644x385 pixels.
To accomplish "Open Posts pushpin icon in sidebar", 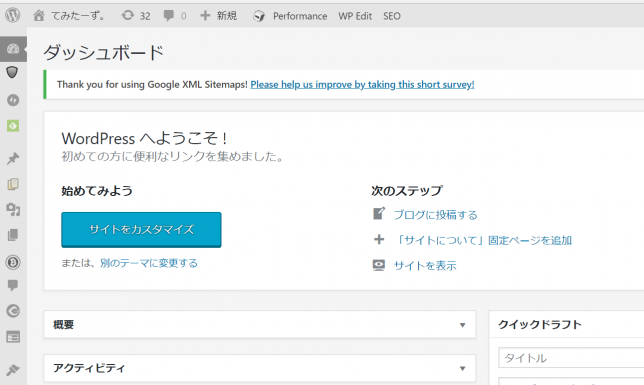I will 13,158.
